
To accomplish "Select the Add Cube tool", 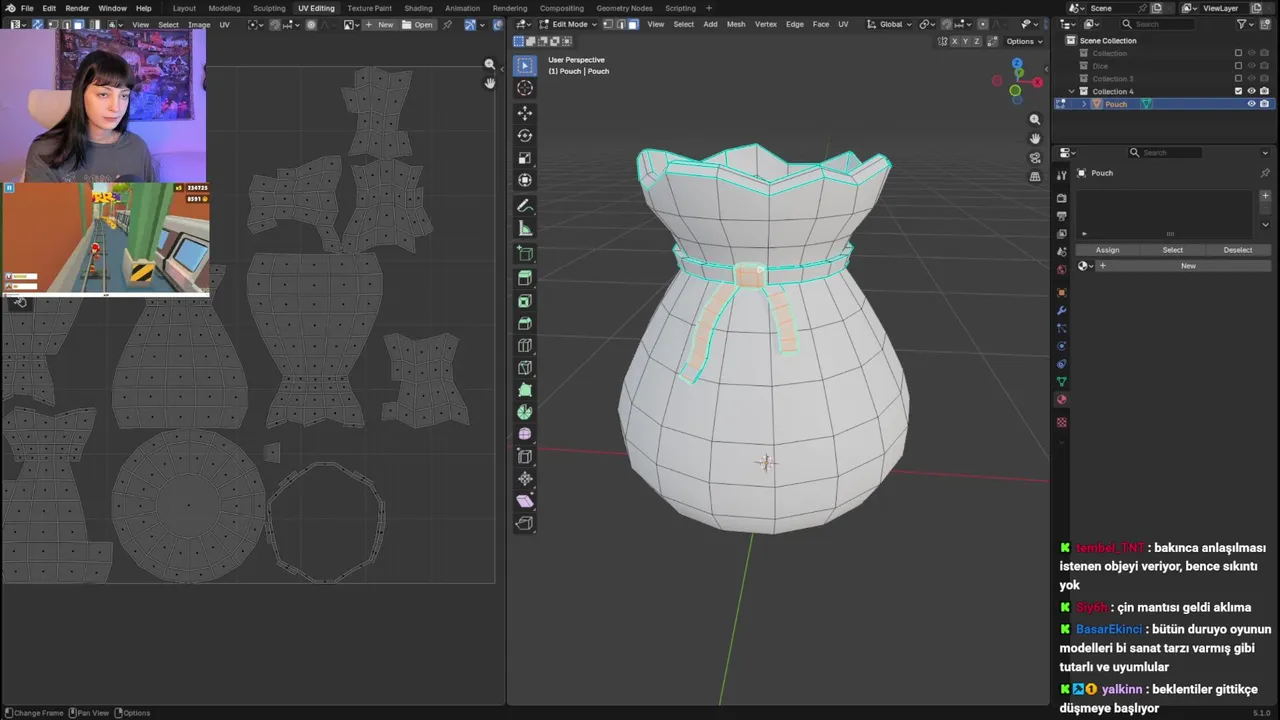I will (x=525, y=254).
